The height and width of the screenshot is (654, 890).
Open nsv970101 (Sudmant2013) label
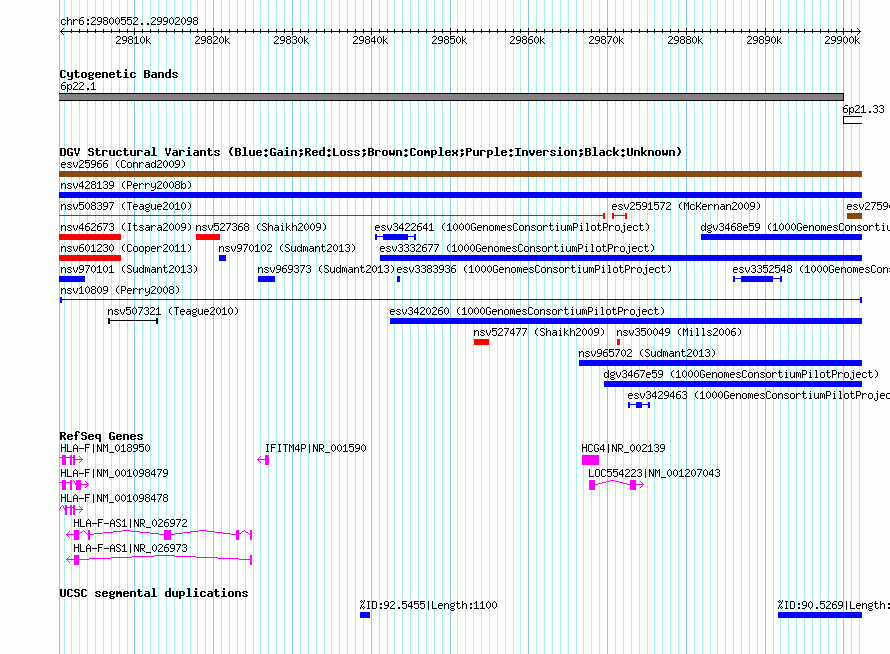click(x=129, y=269)
